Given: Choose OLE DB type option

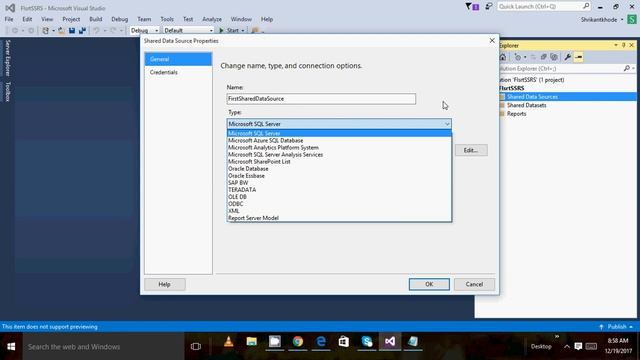Looking at the screenshot, I should pyautogui.click(x=339, y=197).
